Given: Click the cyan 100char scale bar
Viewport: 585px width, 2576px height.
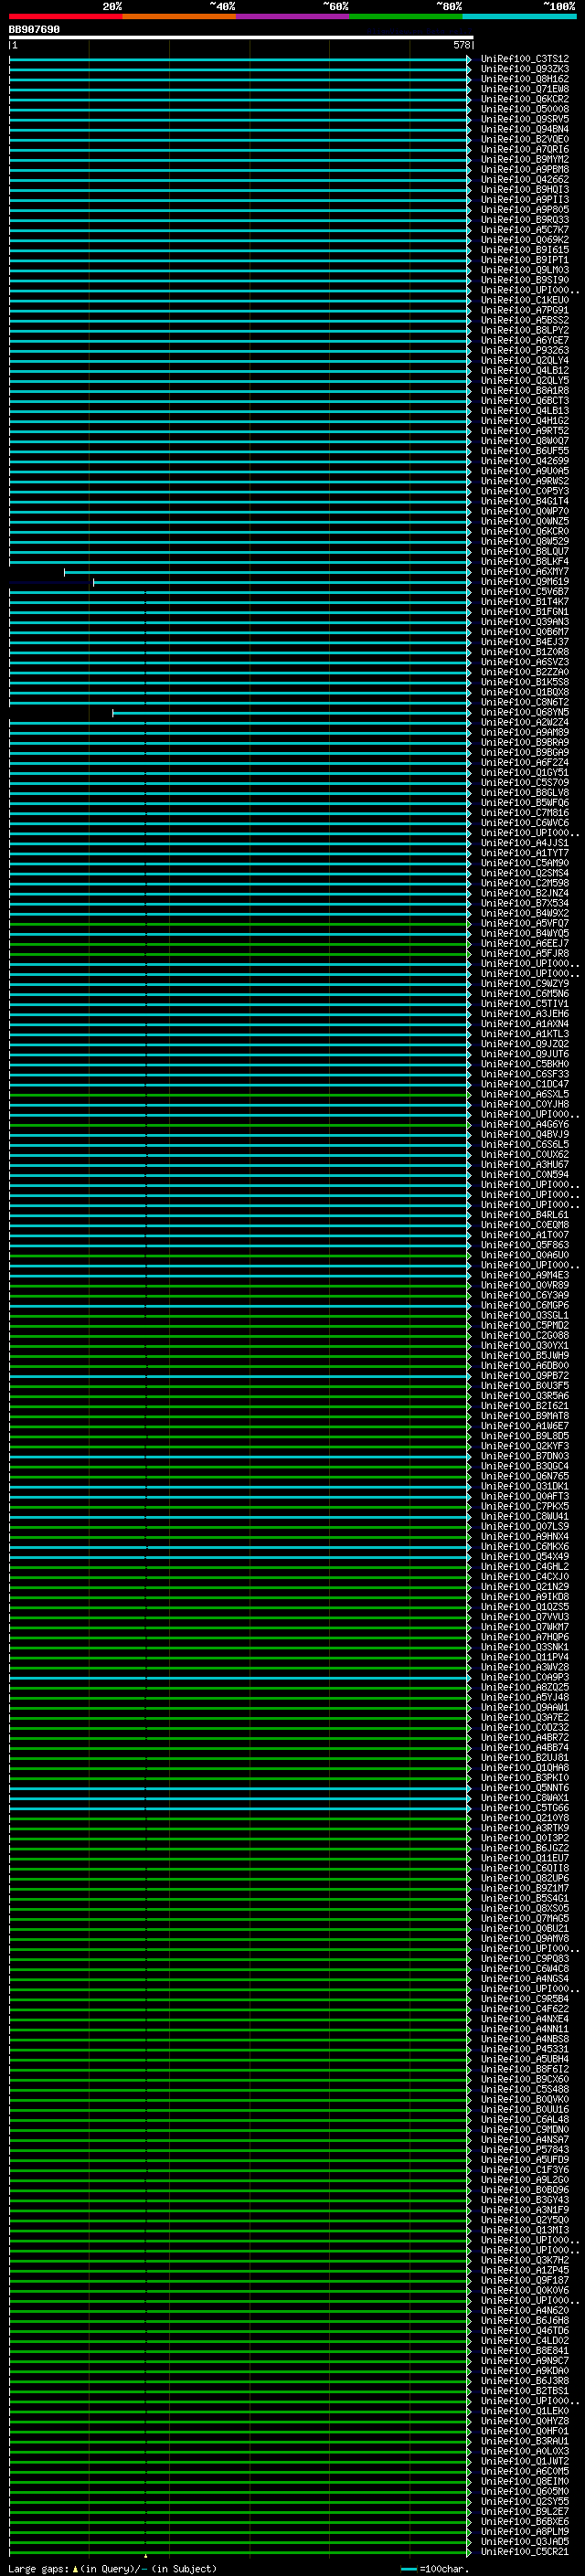Looking at the screenshot, I should pyautogui.click(x=408, y=2569).
